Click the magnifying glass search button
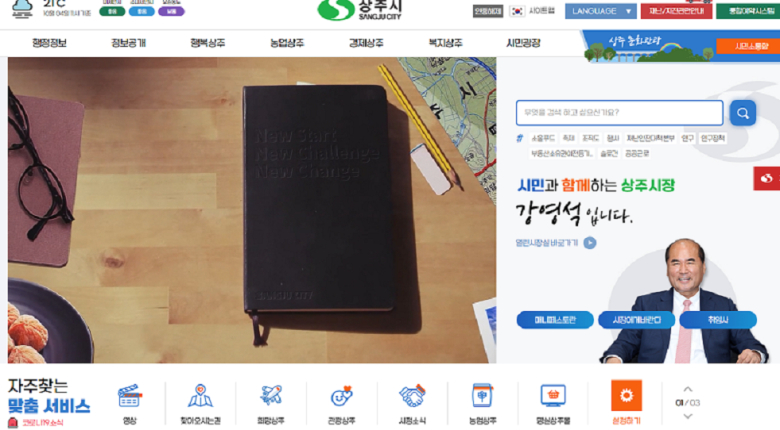 [x=743, y=113]
